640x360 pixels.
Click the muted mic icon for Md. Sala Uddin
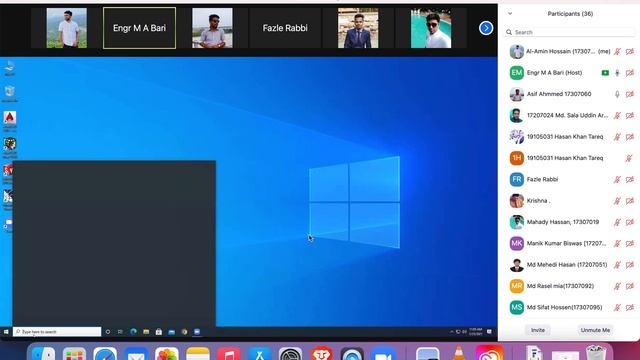coord(617,116)
